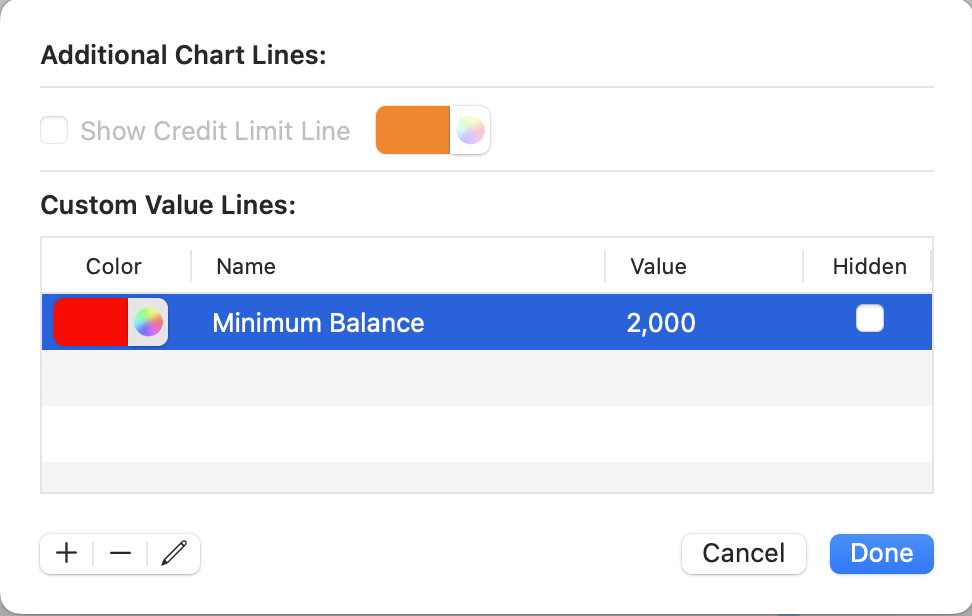
Task: Open color wheel in Minimum Balance row
Action: pos(148,322)
